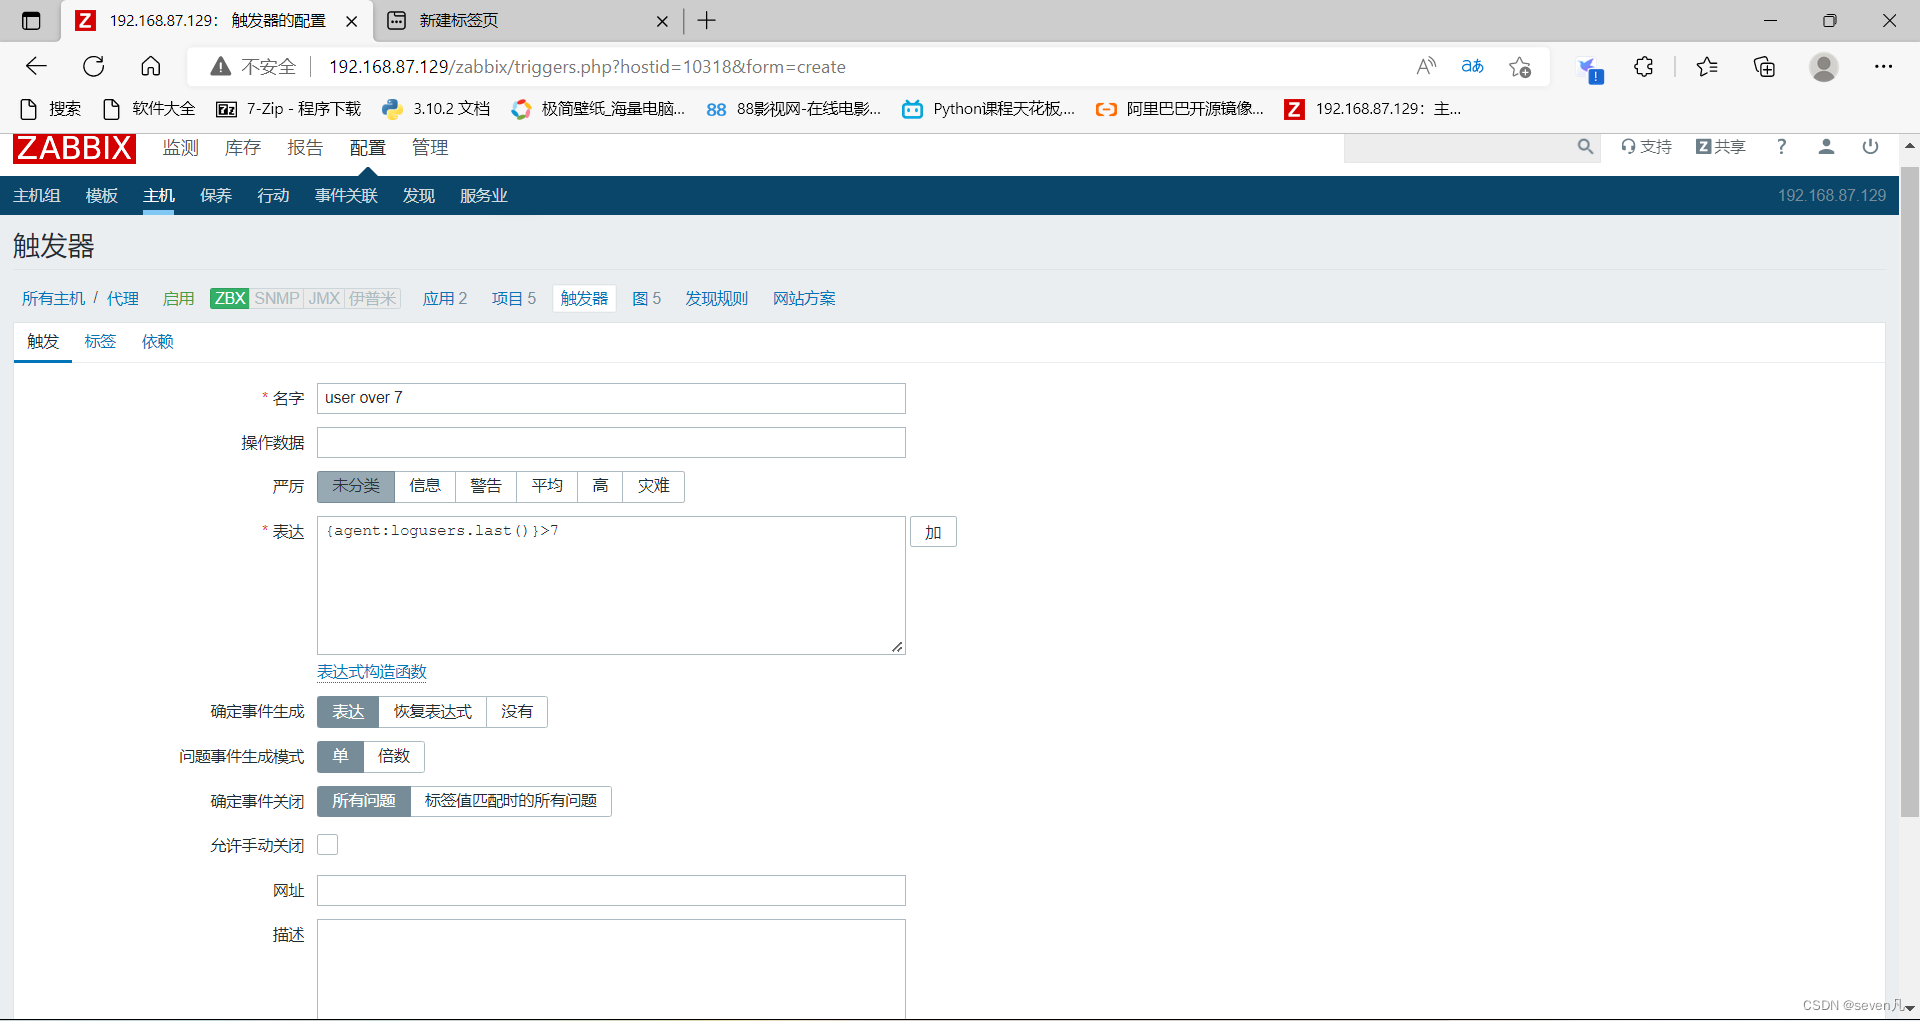The width and height of the screenshot is (1920, 1021).
Task: Open the 发现规则 link
Action: click(717, 299)
